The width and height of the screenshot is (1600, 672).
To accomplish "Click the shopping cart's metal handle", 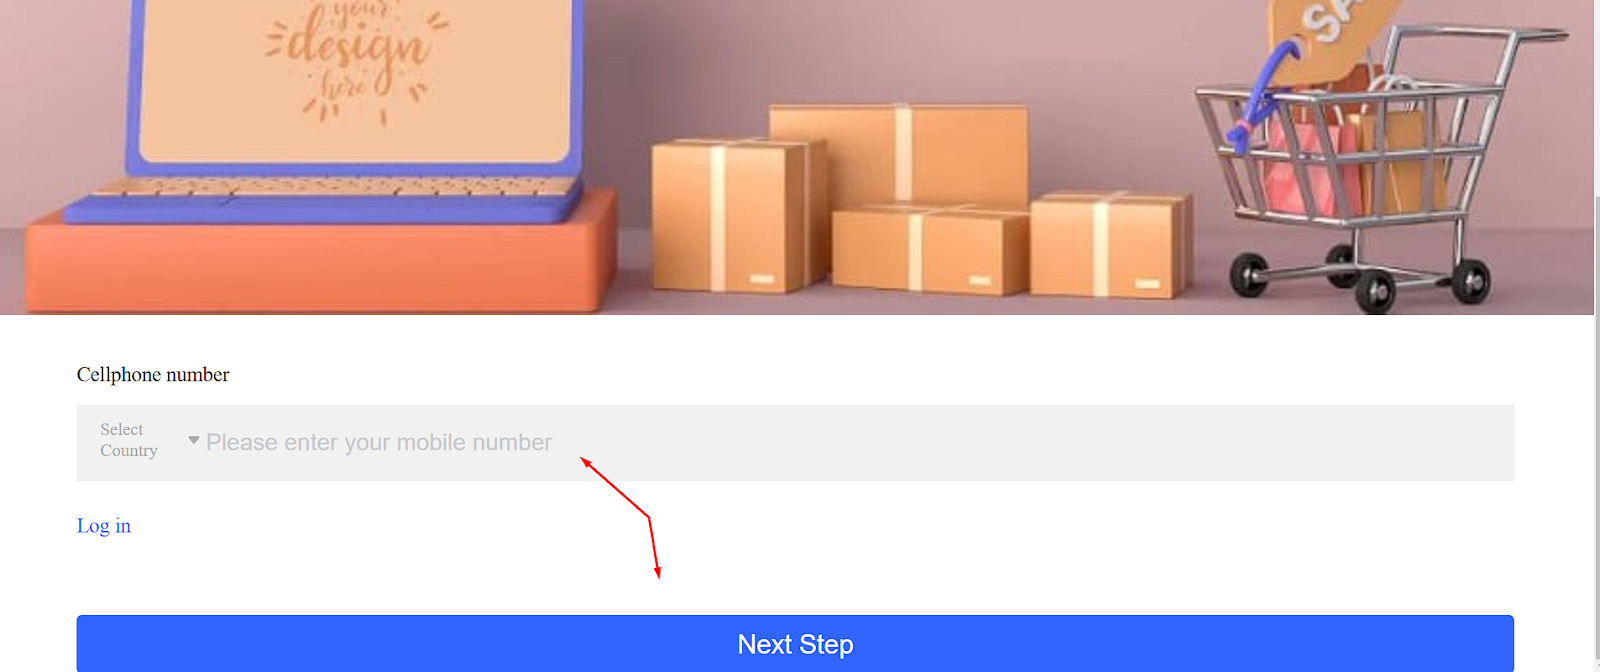I will (1480, 34).
